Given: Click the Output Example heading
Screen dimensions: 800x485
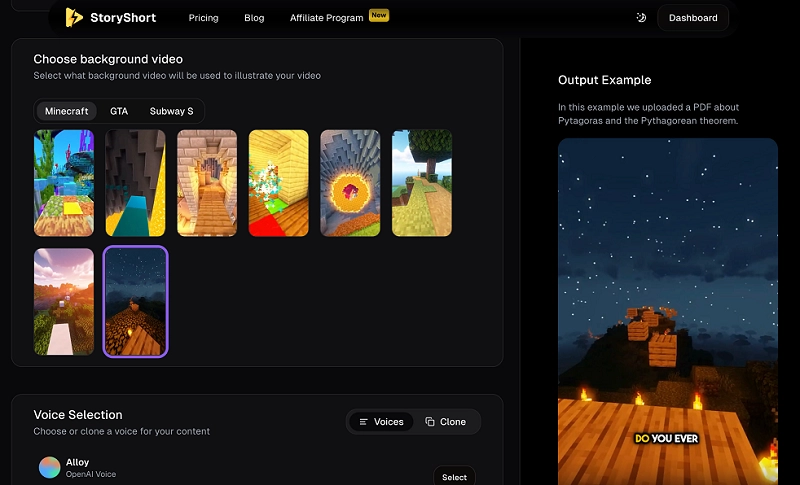Looking at the screenshot, I should [x=605, y=80].
